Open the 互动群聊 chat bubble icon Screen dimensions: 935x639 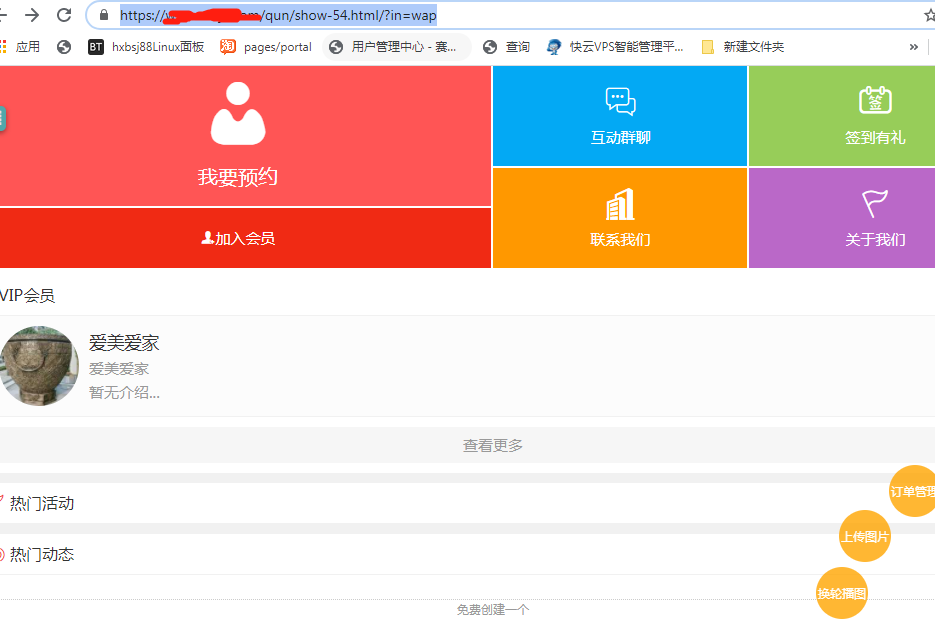[620, 102]
